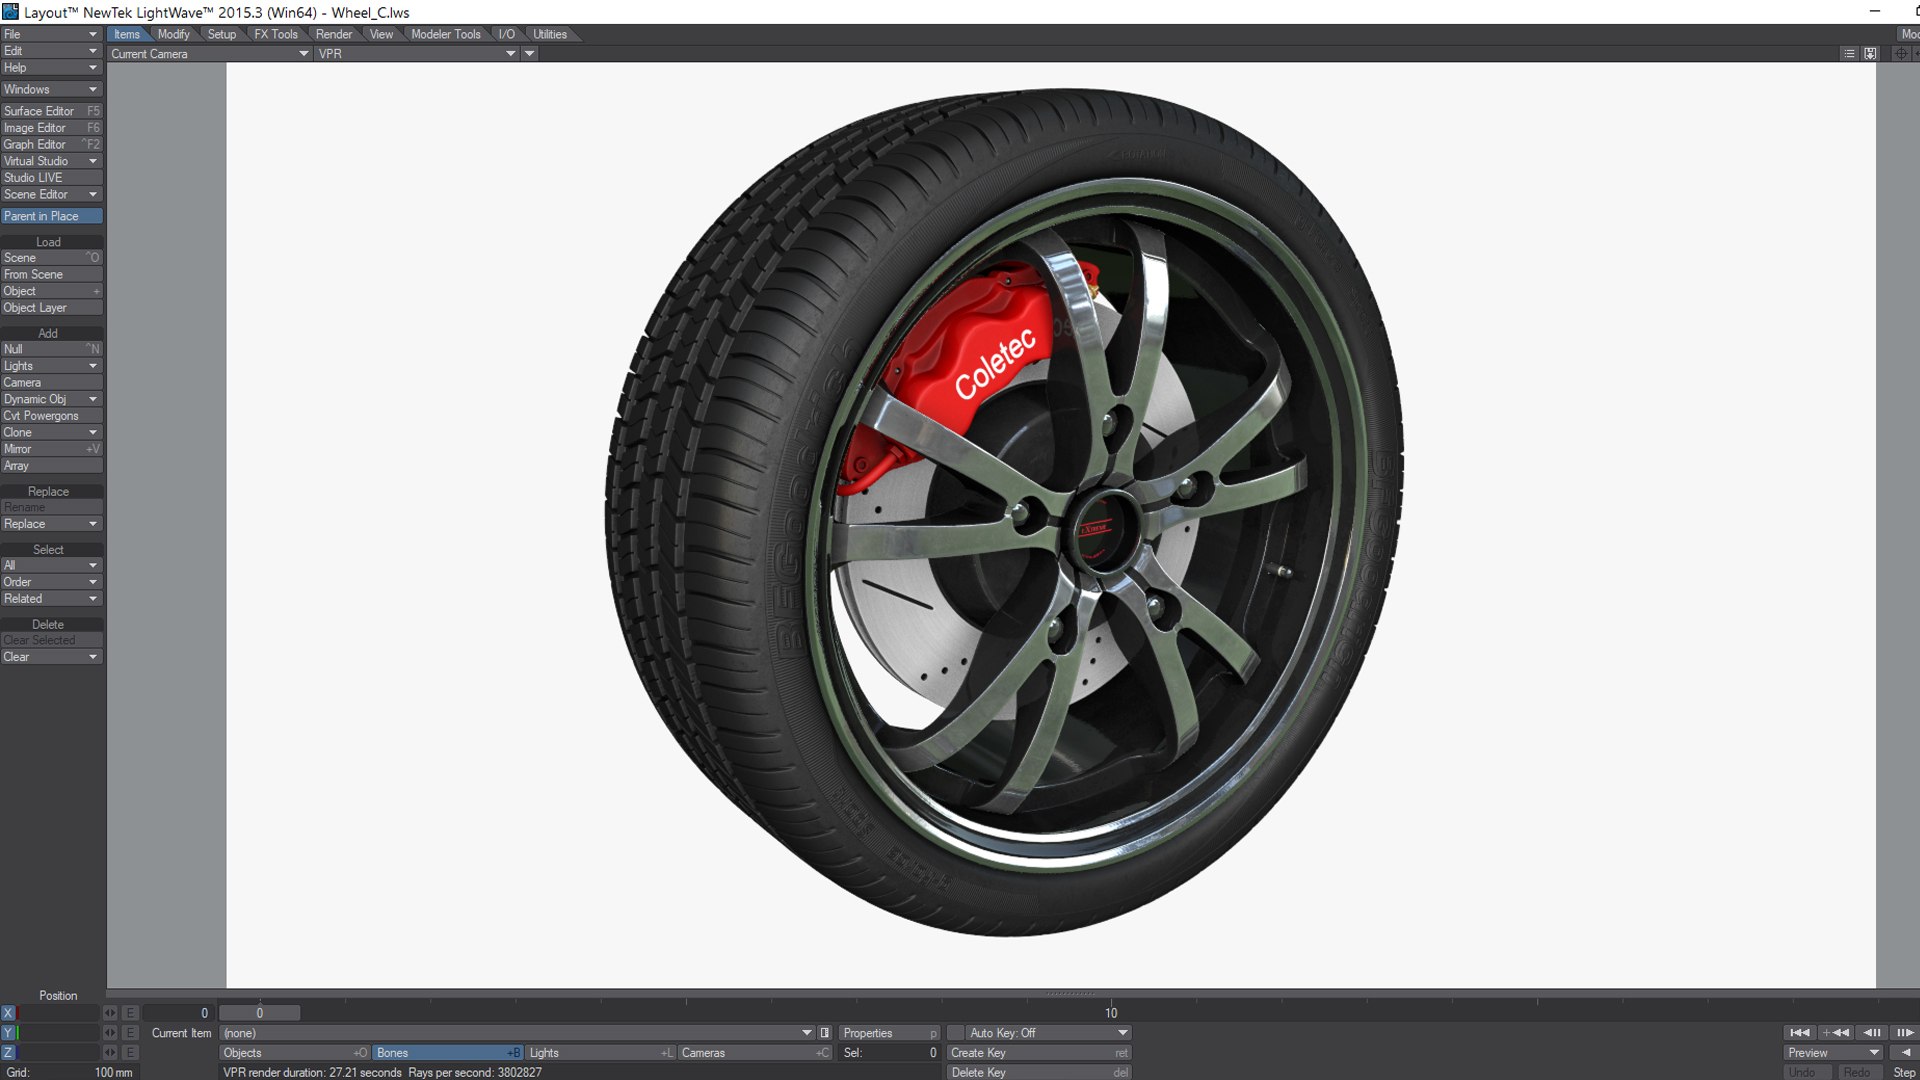Open the Utilities tab

click(x=550, y=34)
